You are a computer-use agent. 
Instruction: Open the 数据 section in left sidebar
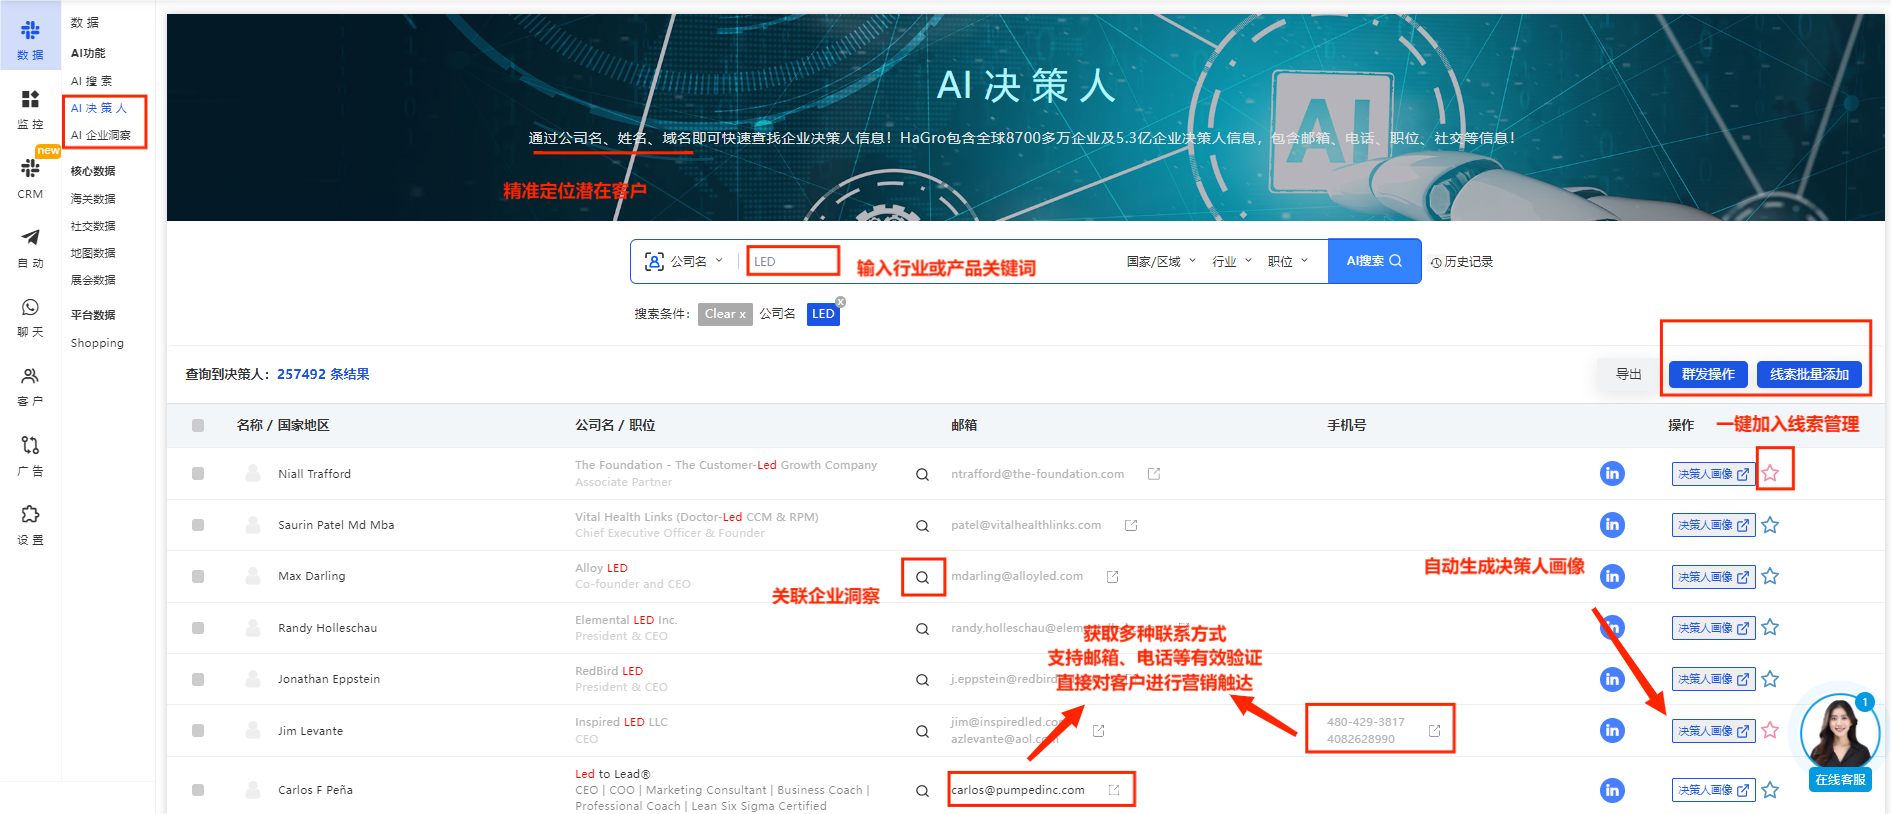30,38
